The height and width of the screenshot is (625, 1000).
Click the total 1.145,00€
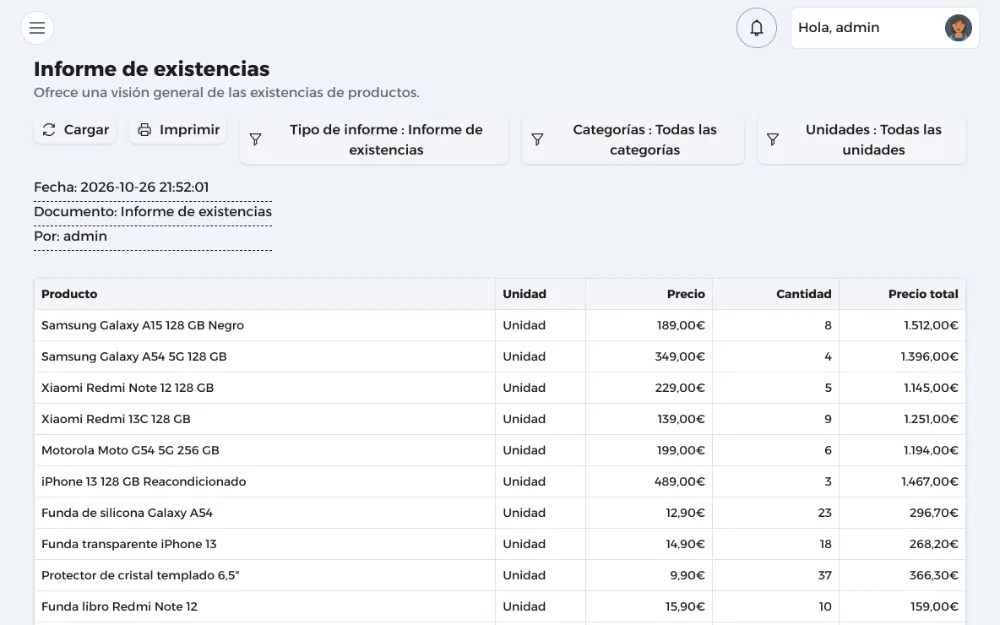[930, 388]
